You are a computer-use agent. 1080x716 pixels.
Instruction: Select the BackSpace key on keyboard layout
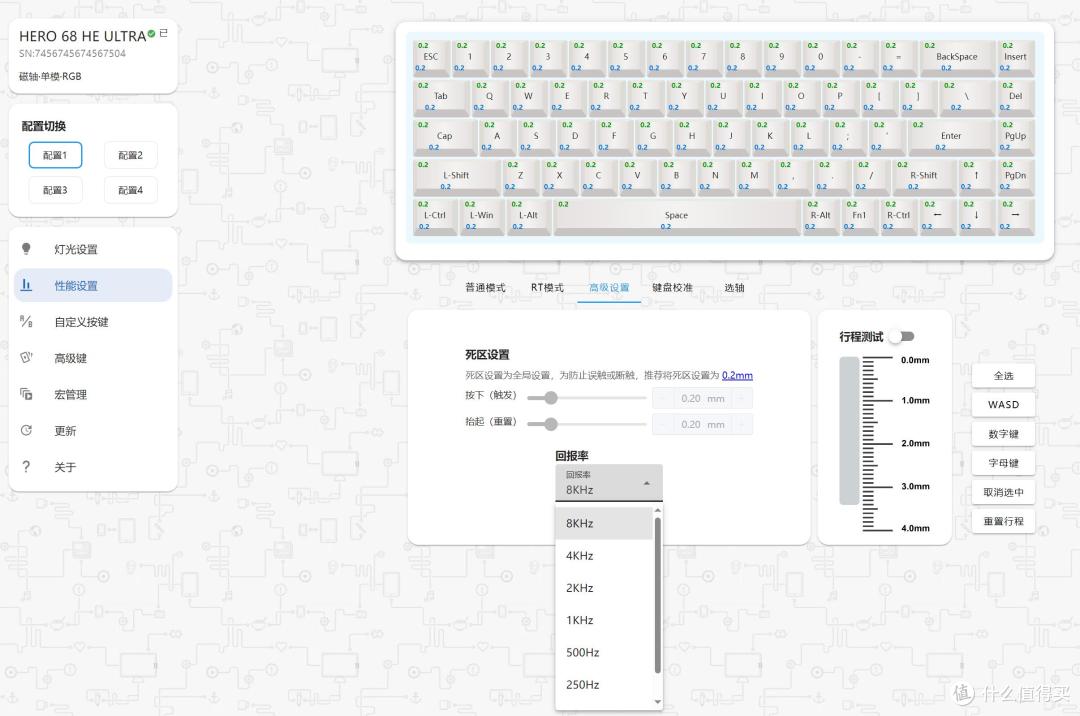coord(957,57)
